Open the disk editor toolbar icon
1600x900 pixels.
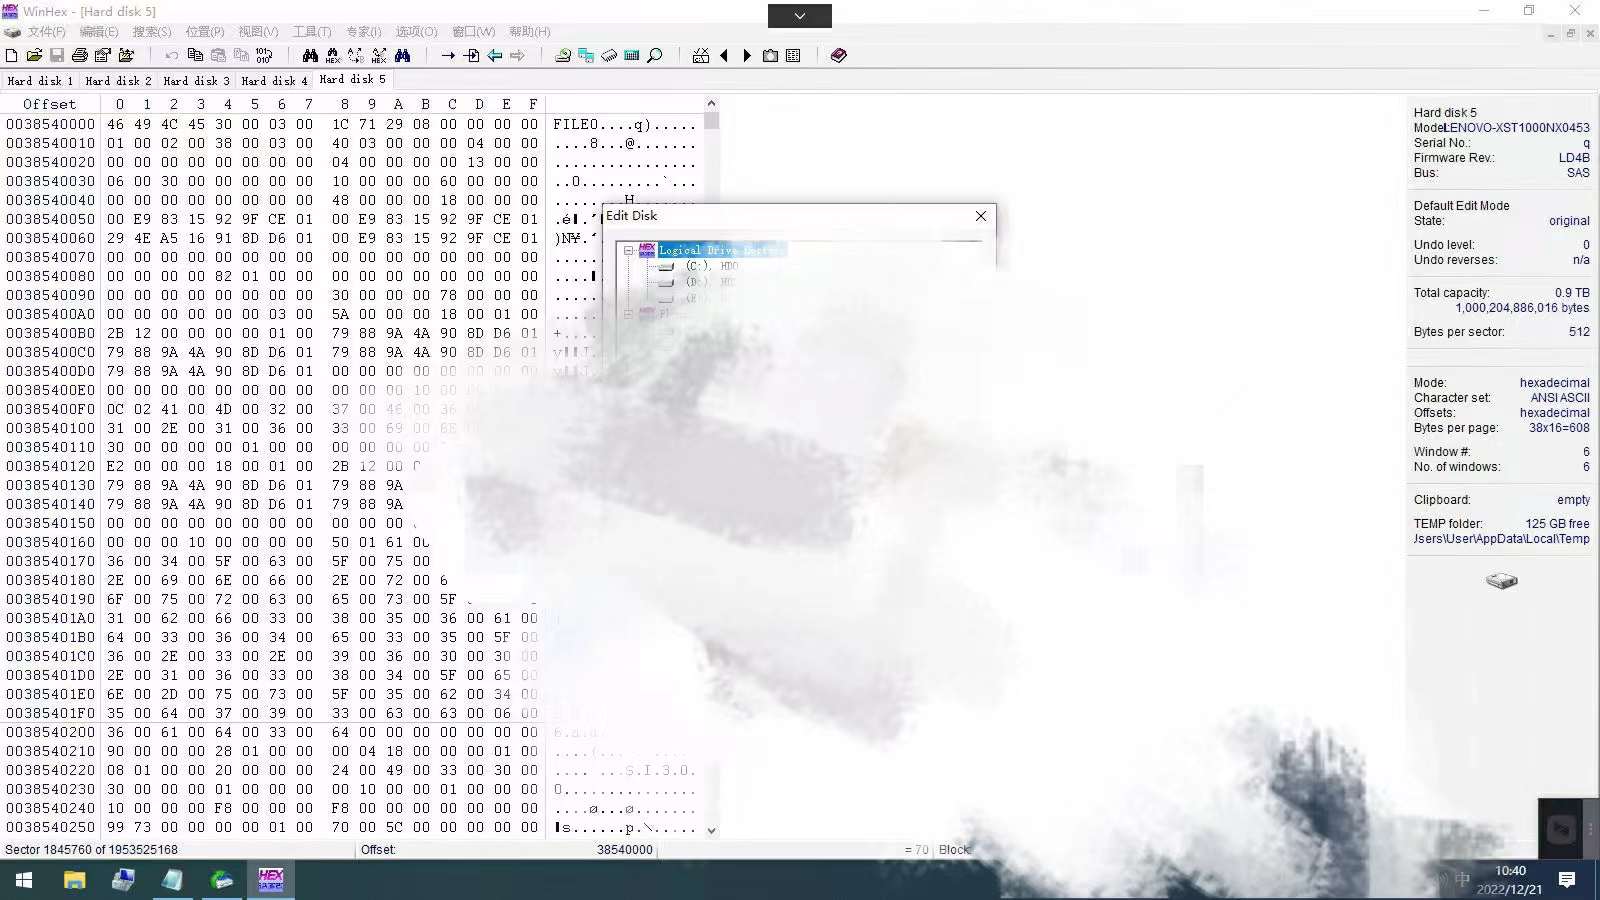(x=563, y=56)
